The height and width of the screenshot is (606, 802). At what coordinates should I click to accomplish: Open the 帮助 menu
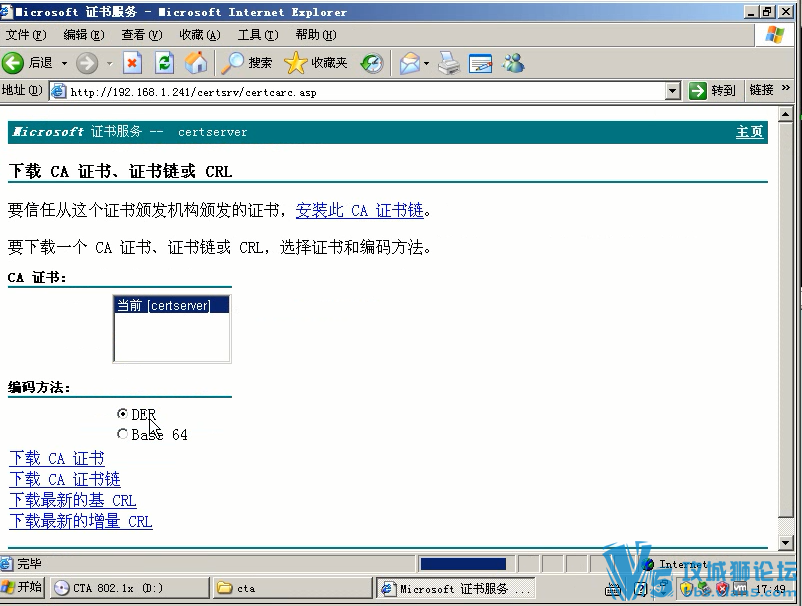coord(316,35)
